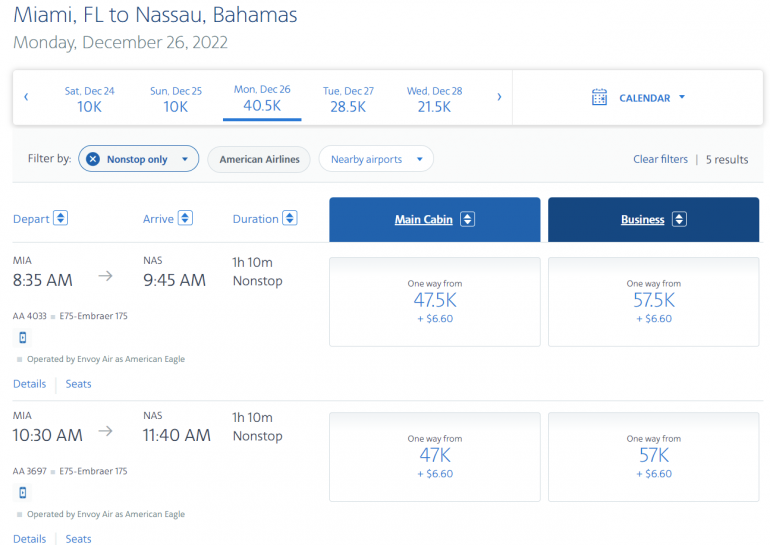Screen dimensions: 770x545
Task: Sort flights by Depart time icon
Action: [60, 218]
